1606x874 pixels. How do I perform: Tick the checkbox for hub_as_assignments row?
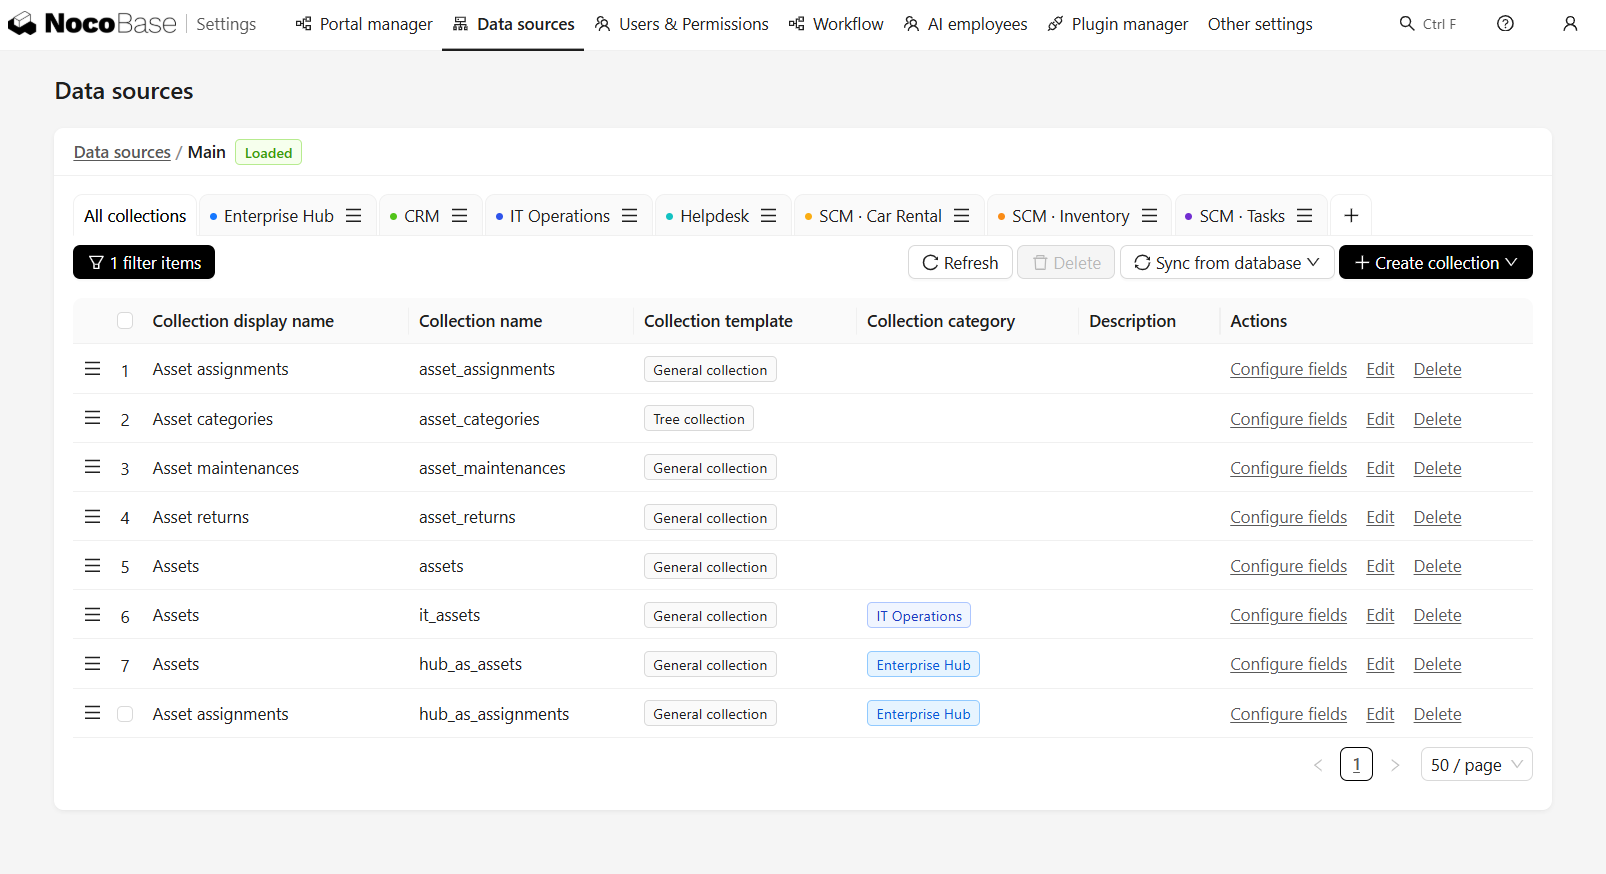[x=125, y=714]
